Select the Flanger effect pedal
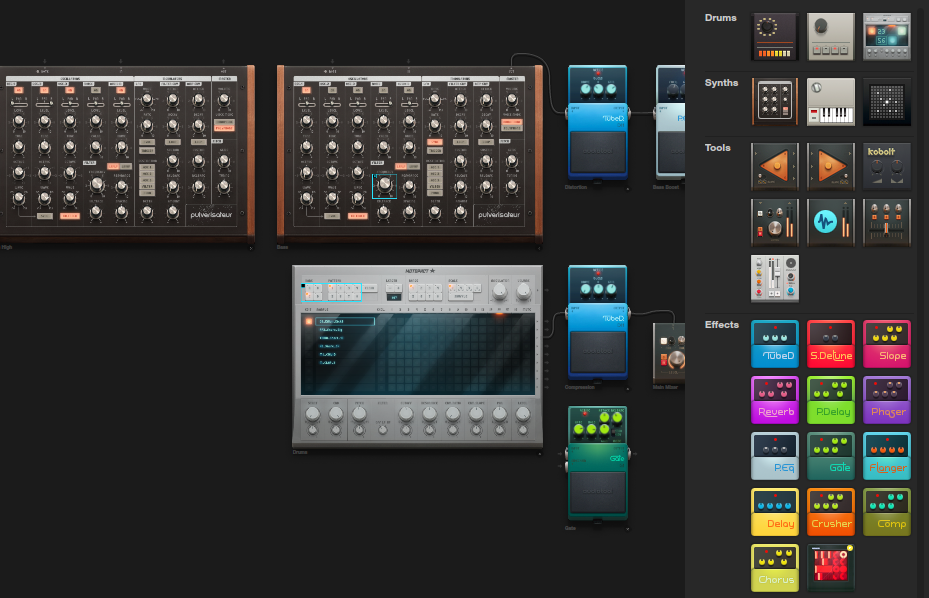Image resolution: width=929 pixels, height=598 pixels. [x=887, y=456]
